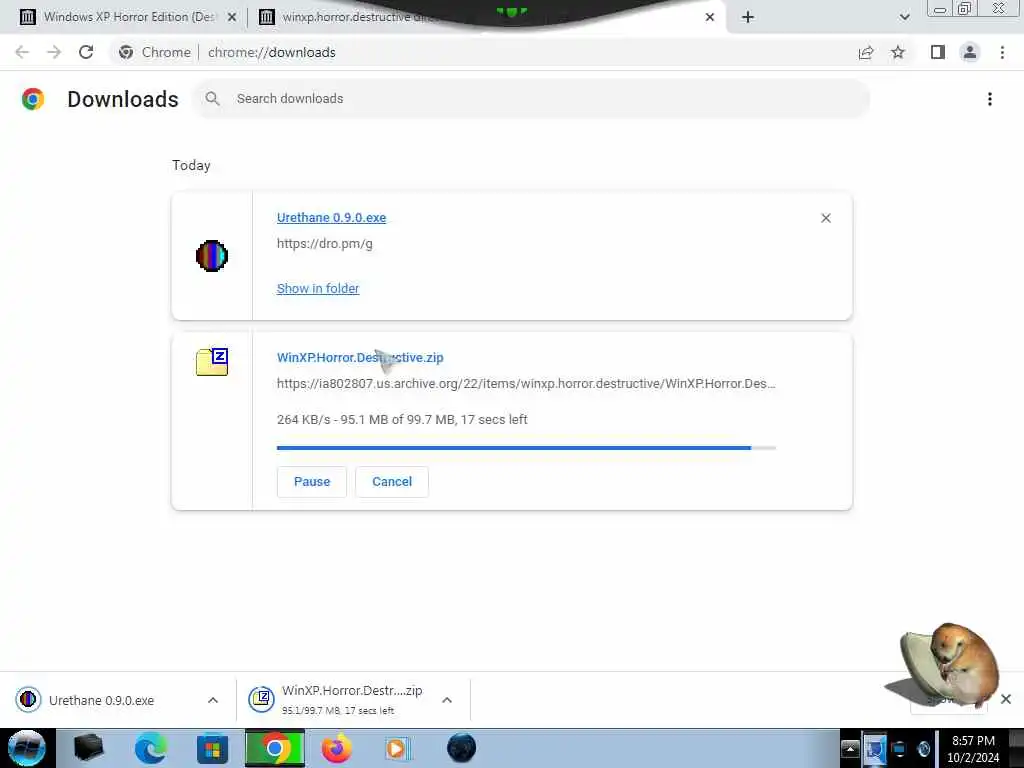1024x768 pixels.
Task: Expand options chevron for zip shelf item
Action: pyautogui.click(x=447, y=700)
